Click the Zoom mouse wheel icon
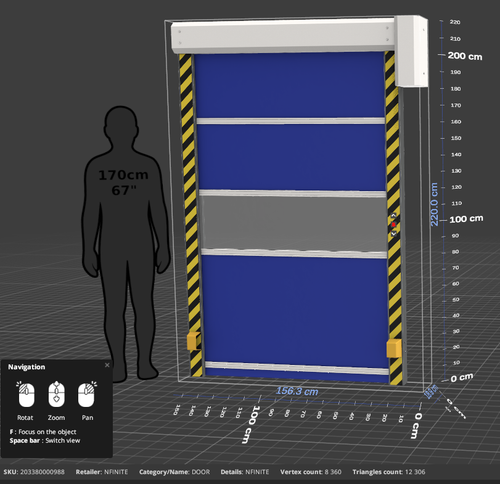The height and width of the screenshot is (484, 500). (x=56, y=394)
